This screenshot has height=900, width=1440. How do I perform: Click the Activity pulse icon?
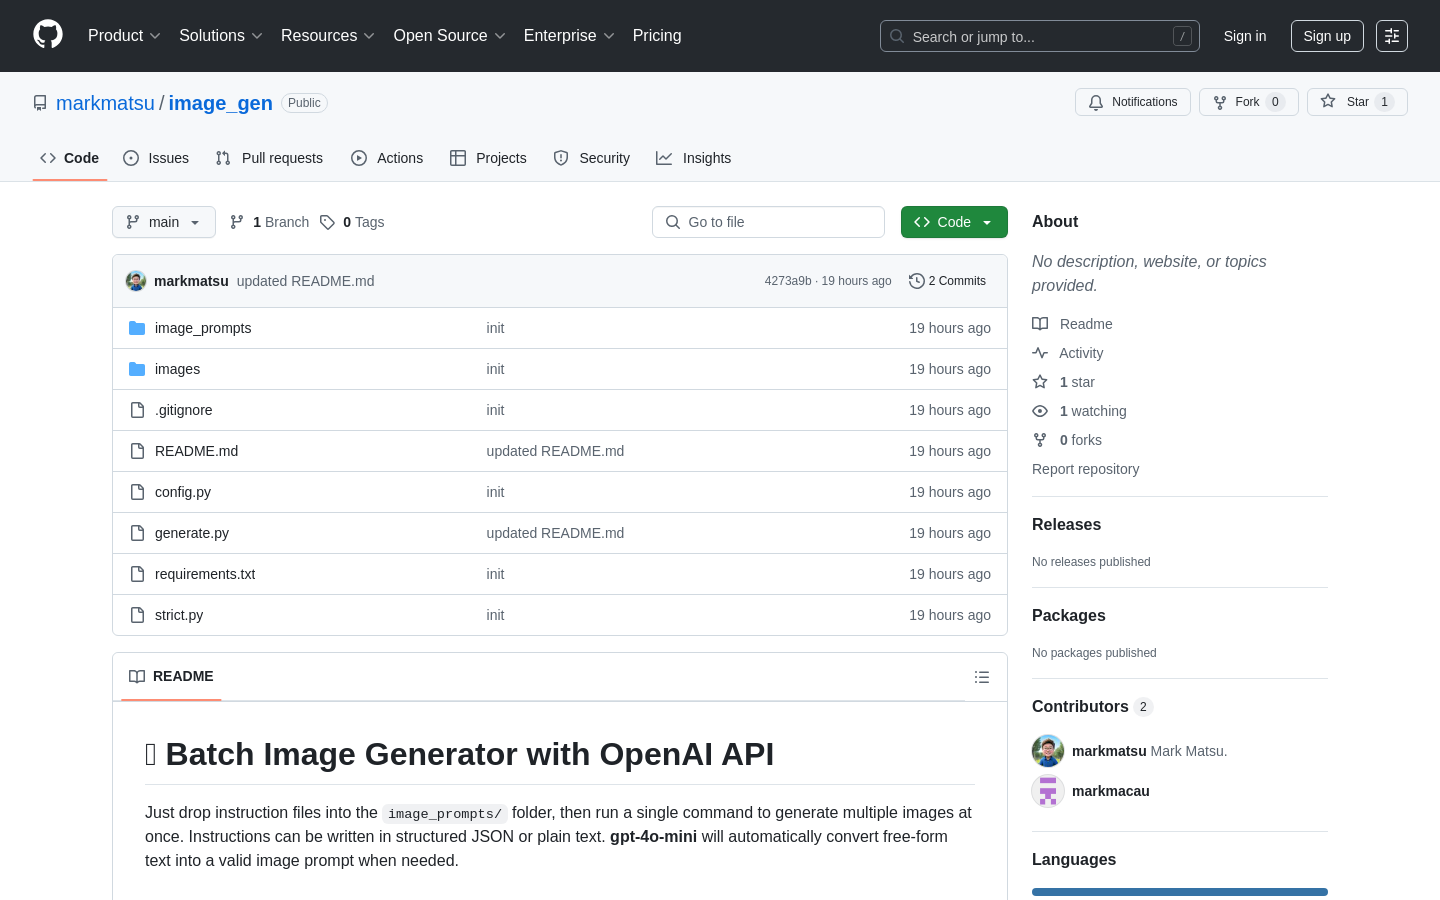[1040, 353]
